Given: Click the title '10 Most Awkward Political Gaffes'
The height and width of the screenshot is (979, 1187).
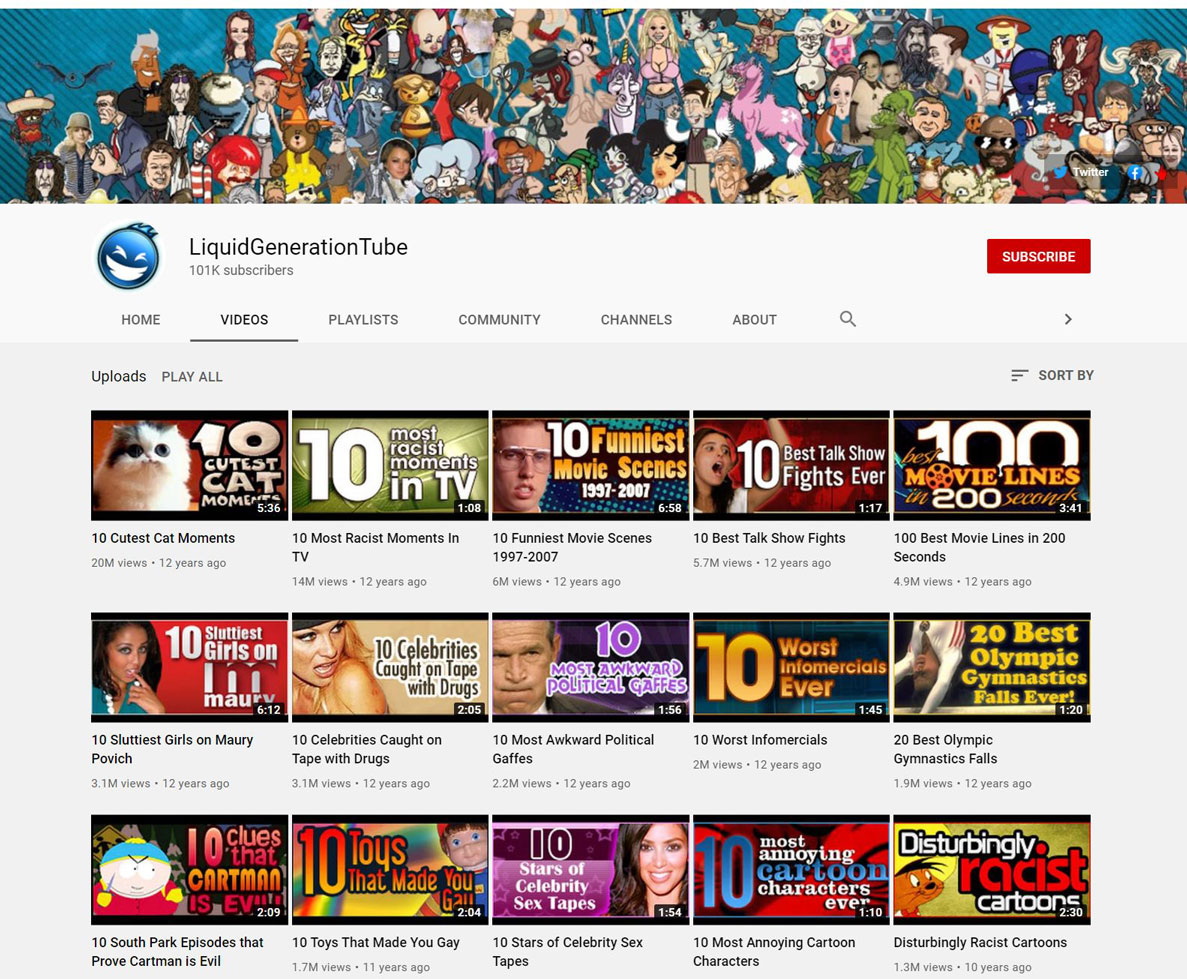Looking at the screenshot, I should (x=574, y=750).
